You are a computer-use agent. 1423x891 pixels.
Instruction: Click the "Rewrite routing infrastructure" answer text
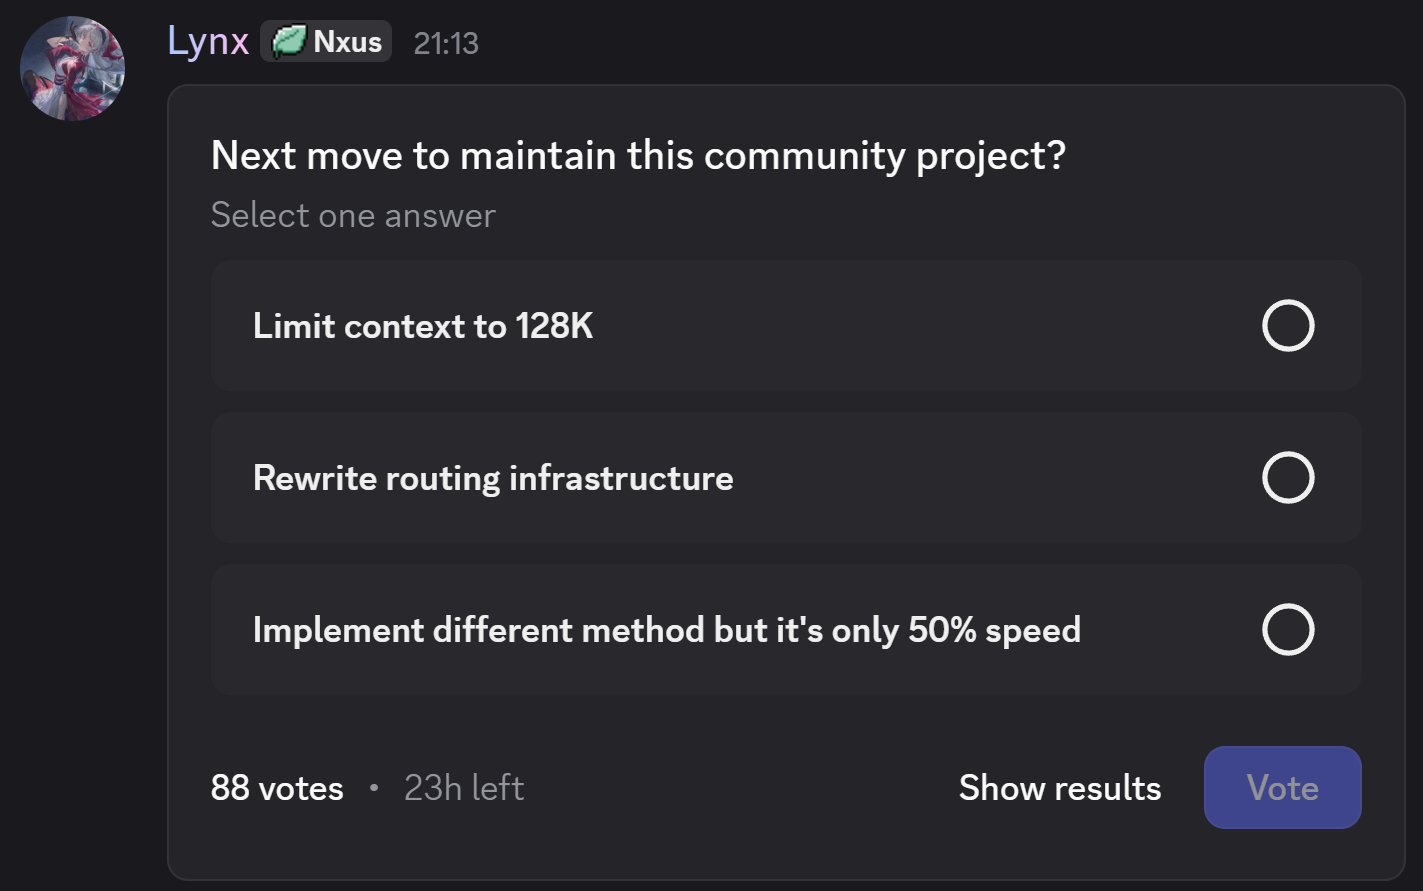(x=493, y=478)
